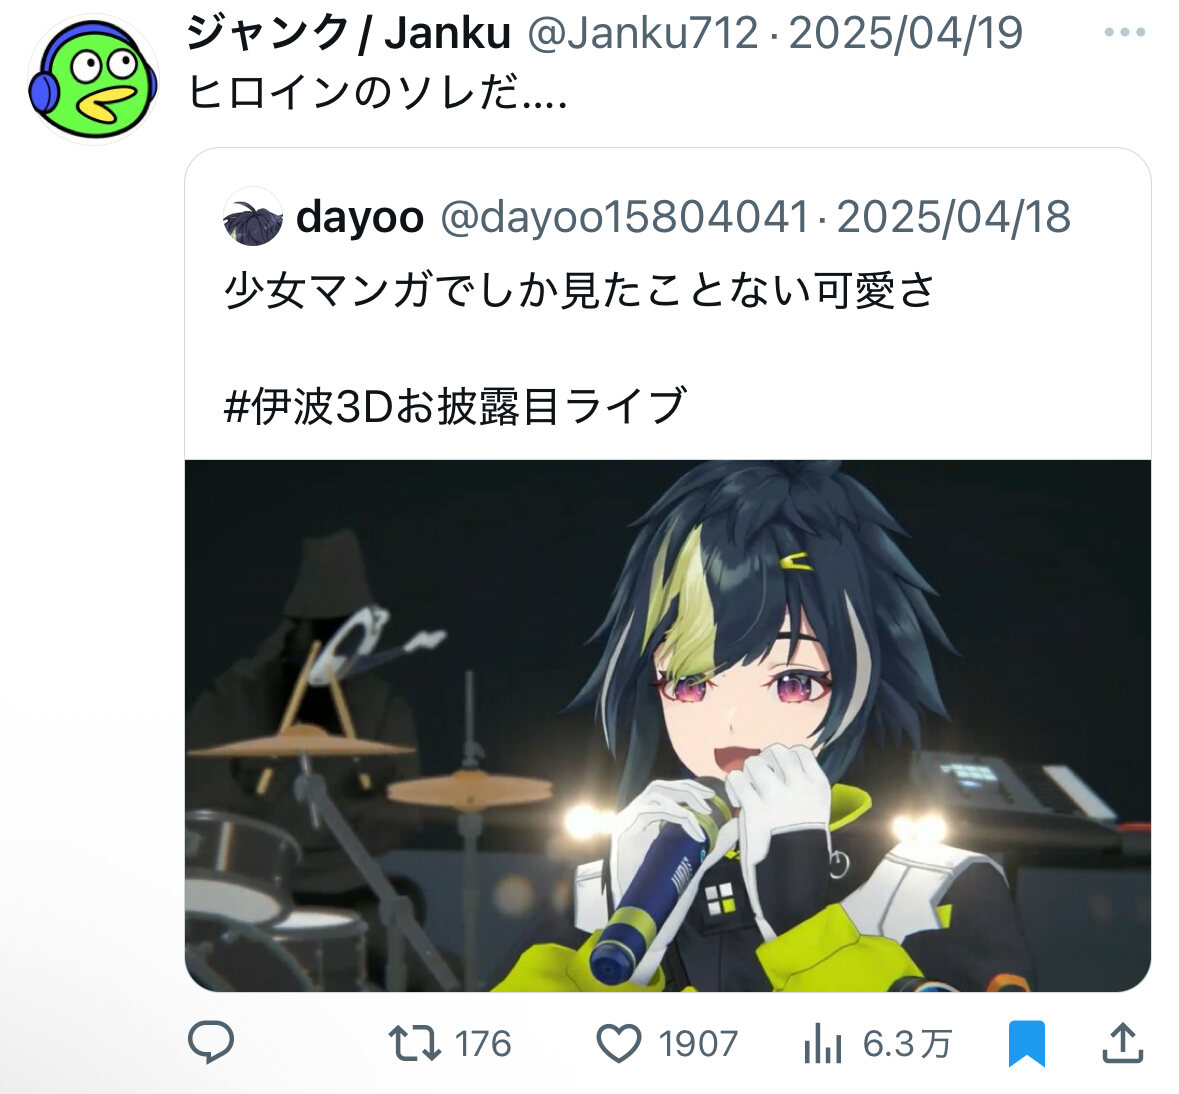
Task: Visit the @Janku712 handle link
Action: click(x=643, y=33)
